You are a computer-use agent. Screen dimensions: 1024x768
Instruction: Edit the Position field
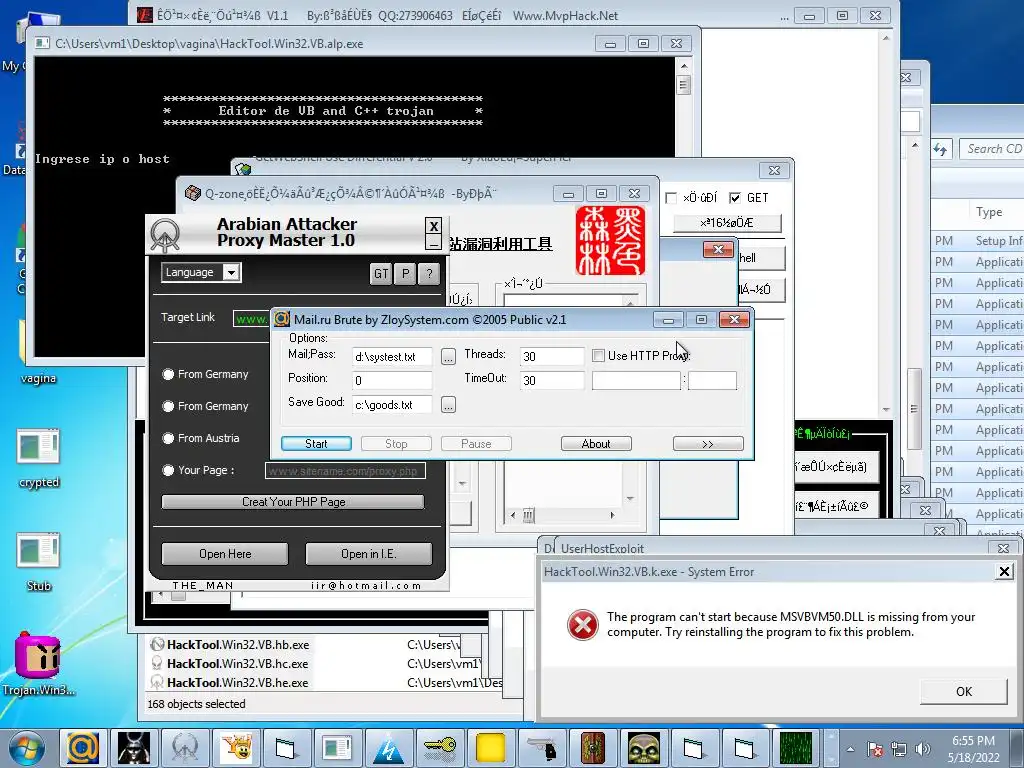coord(392,380)
